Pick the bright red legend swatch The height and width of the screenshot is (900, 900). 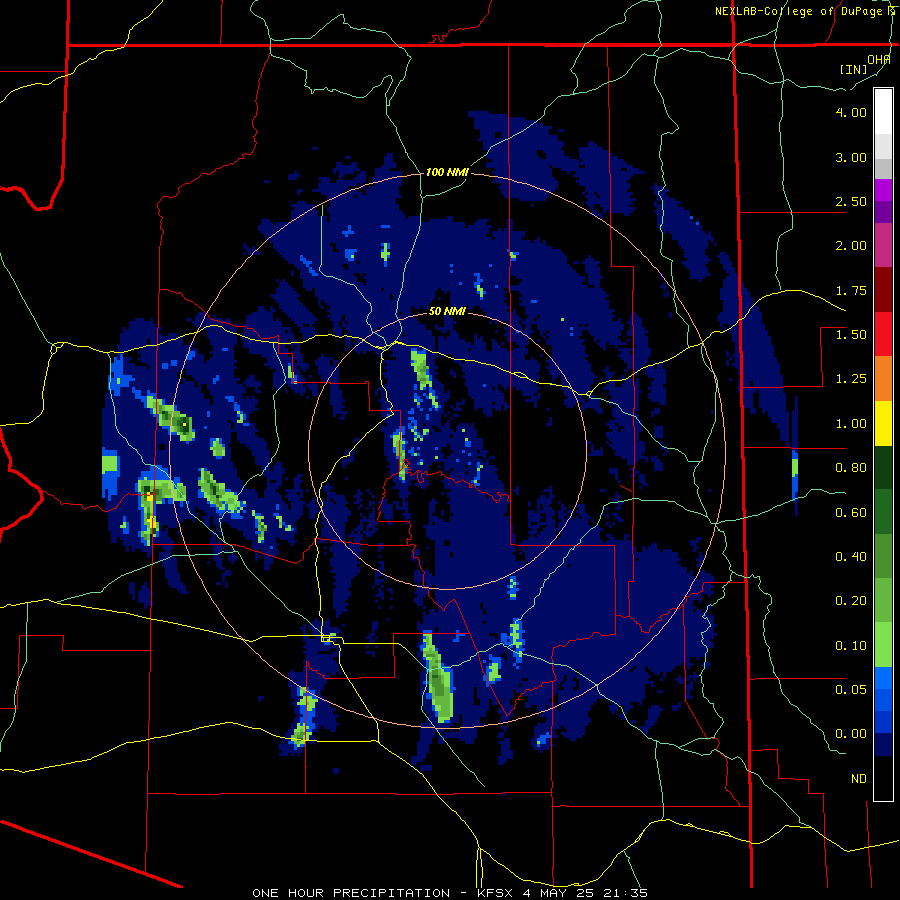pos(883,335)
